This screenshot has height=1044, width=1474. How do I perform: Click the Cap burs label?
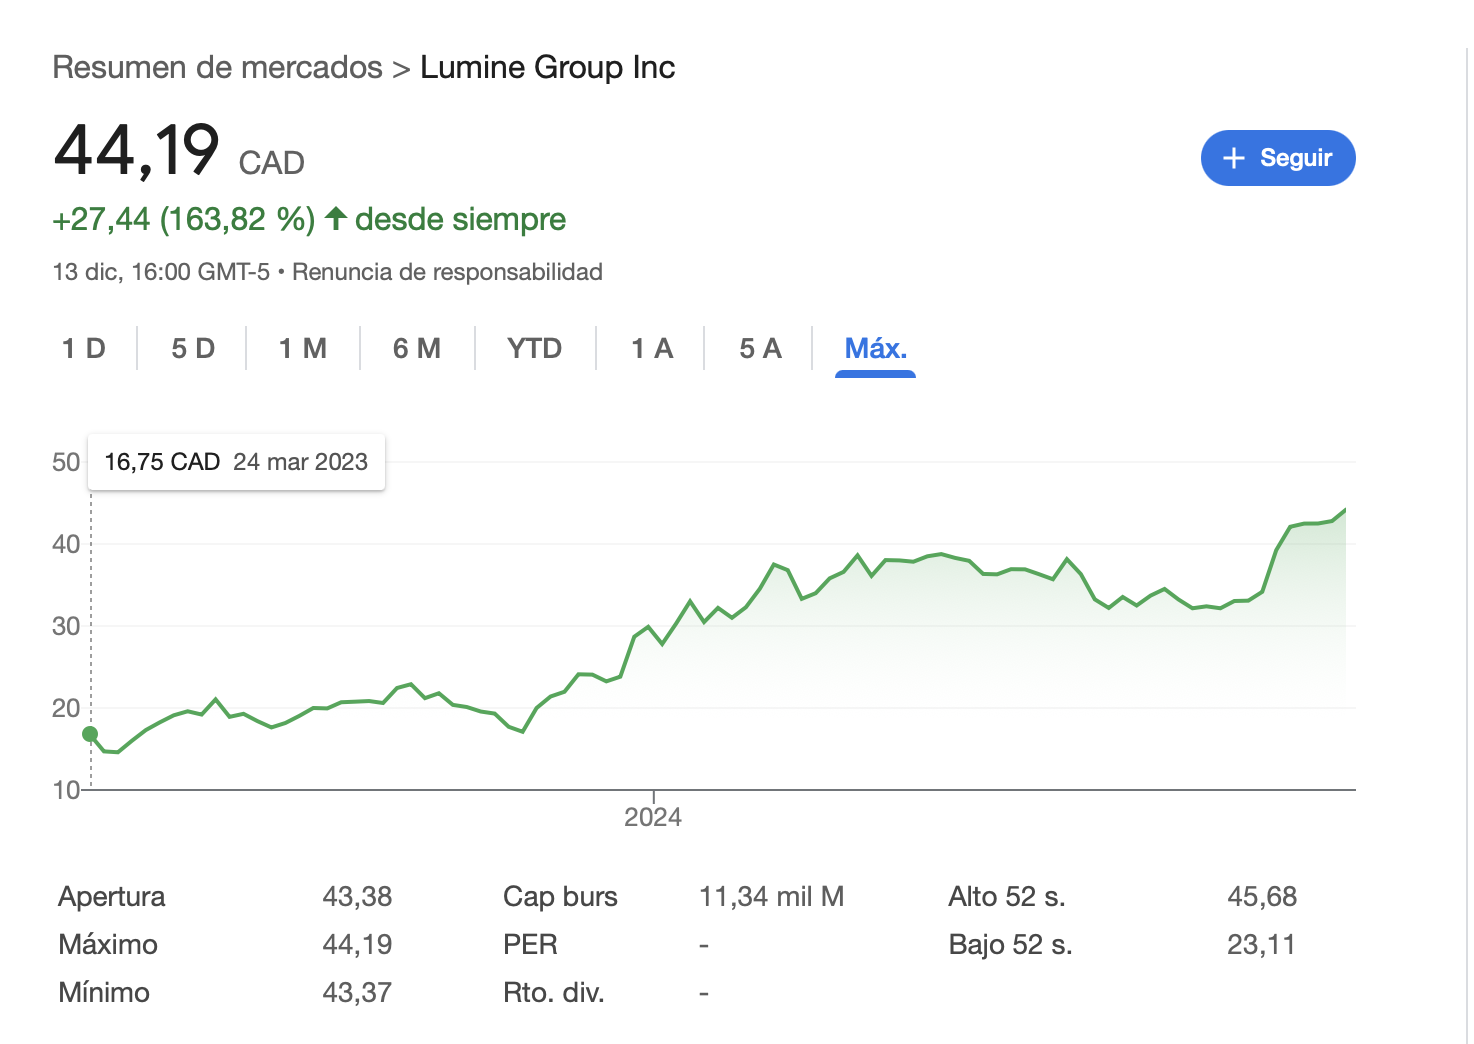pyautogui.click(x=560, y=896)
